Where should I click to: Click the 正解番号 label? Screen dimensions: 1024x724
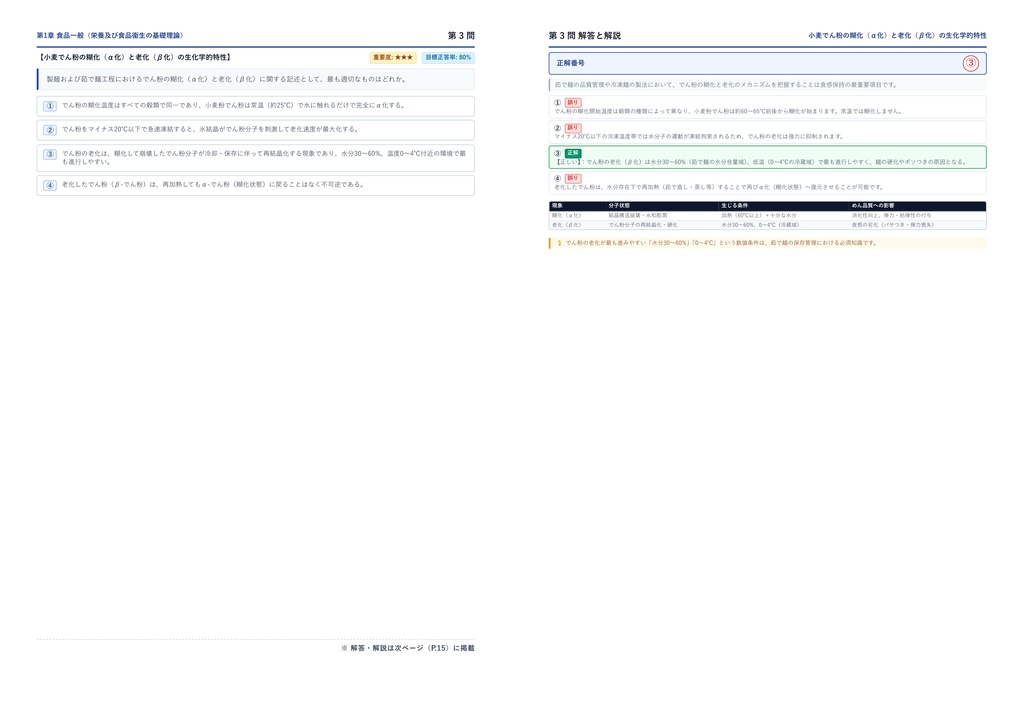point(571,63)
